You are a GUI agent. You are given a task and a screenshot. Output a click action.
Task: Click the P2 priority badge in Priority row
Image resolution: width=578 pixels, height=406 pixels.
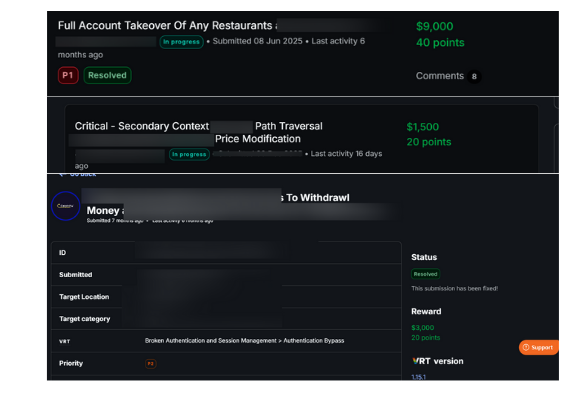pos(151,364)
